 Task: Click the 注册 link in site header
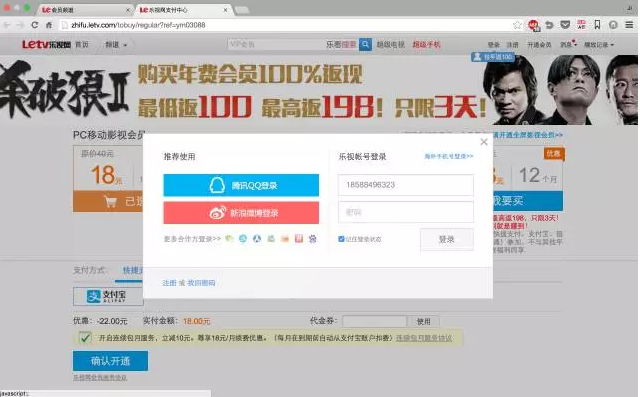tap(513, 44)
